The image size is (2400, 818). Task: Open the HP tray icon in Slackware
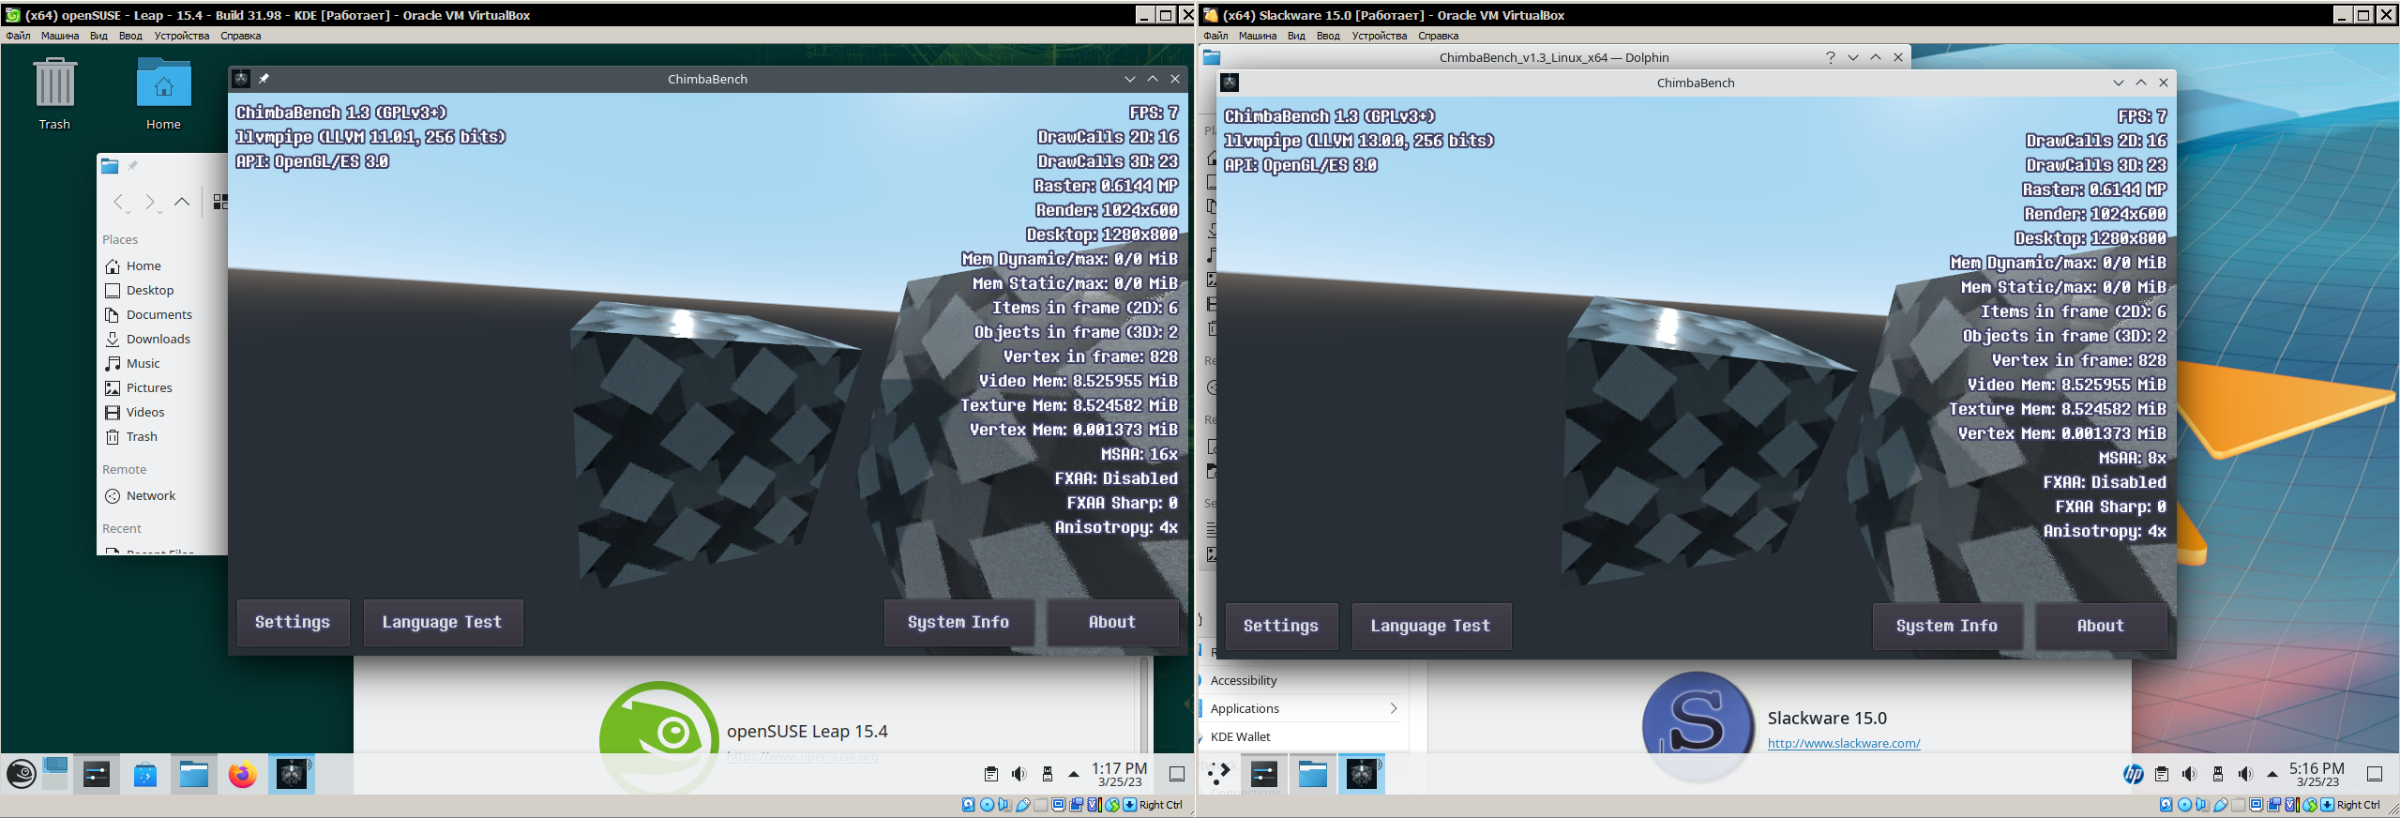pyautogui.click(x=2133, y=774)
